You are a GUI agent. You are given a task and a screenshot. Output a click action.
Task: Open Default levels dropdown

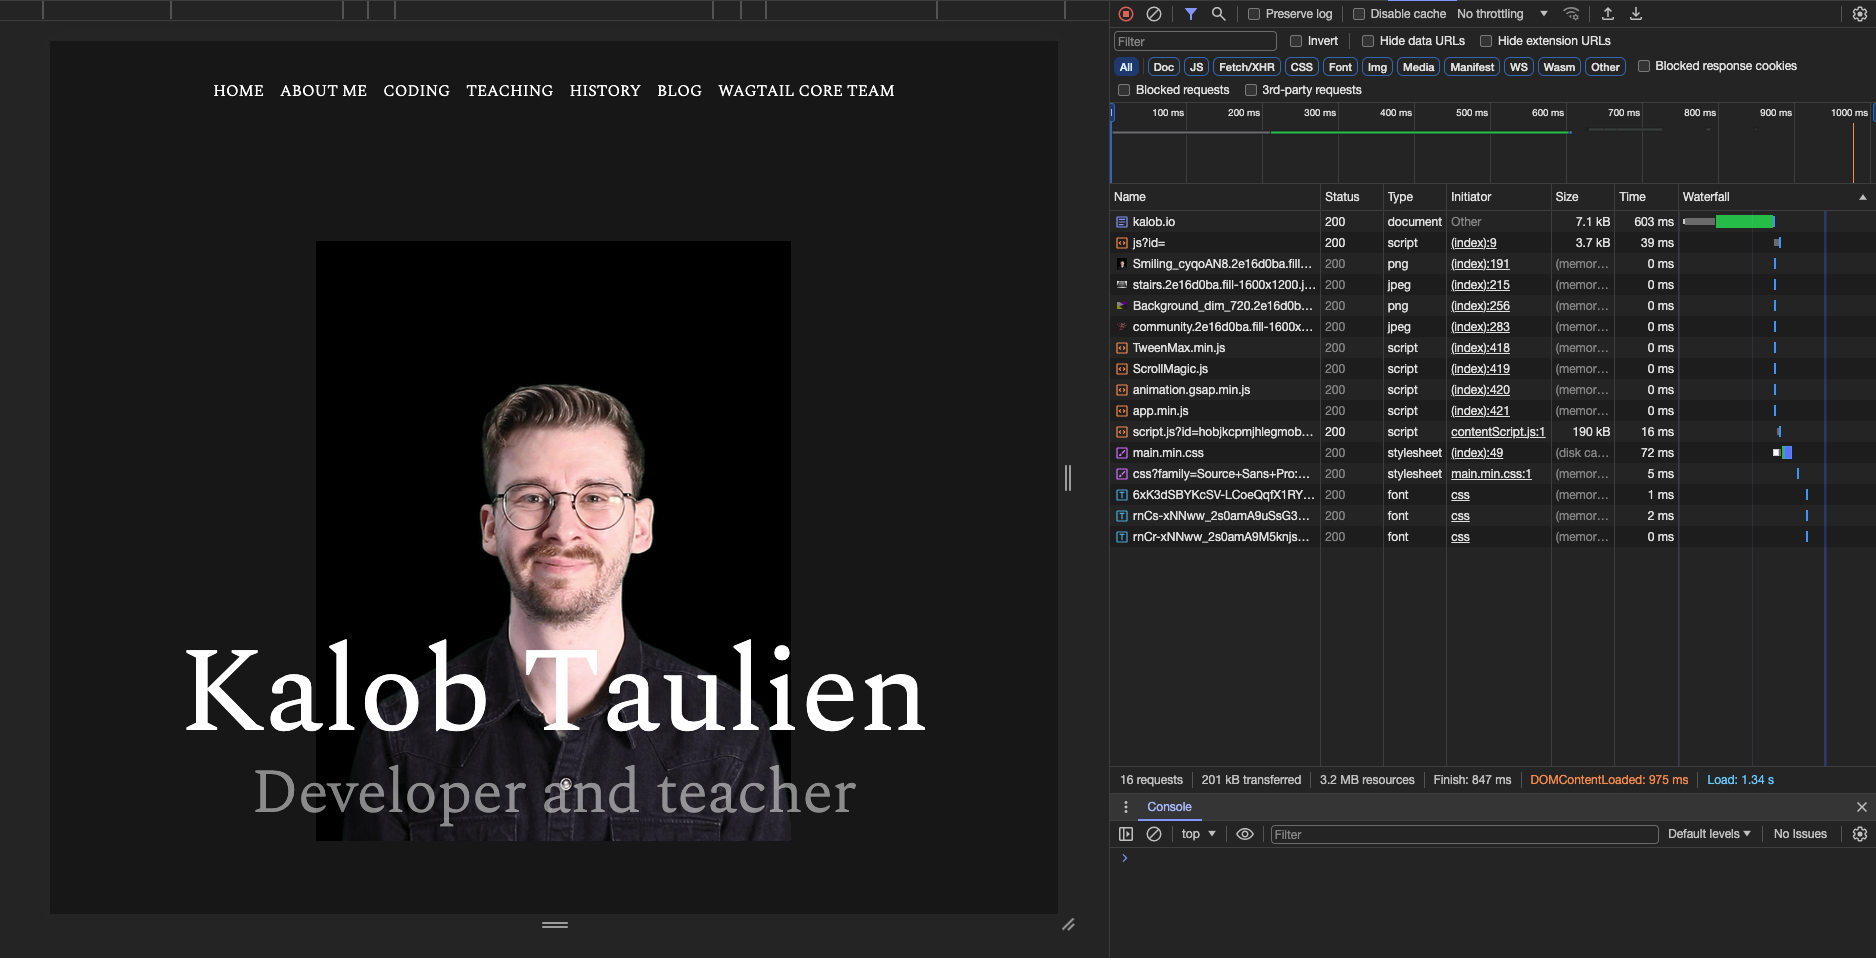pos(1709,834)
